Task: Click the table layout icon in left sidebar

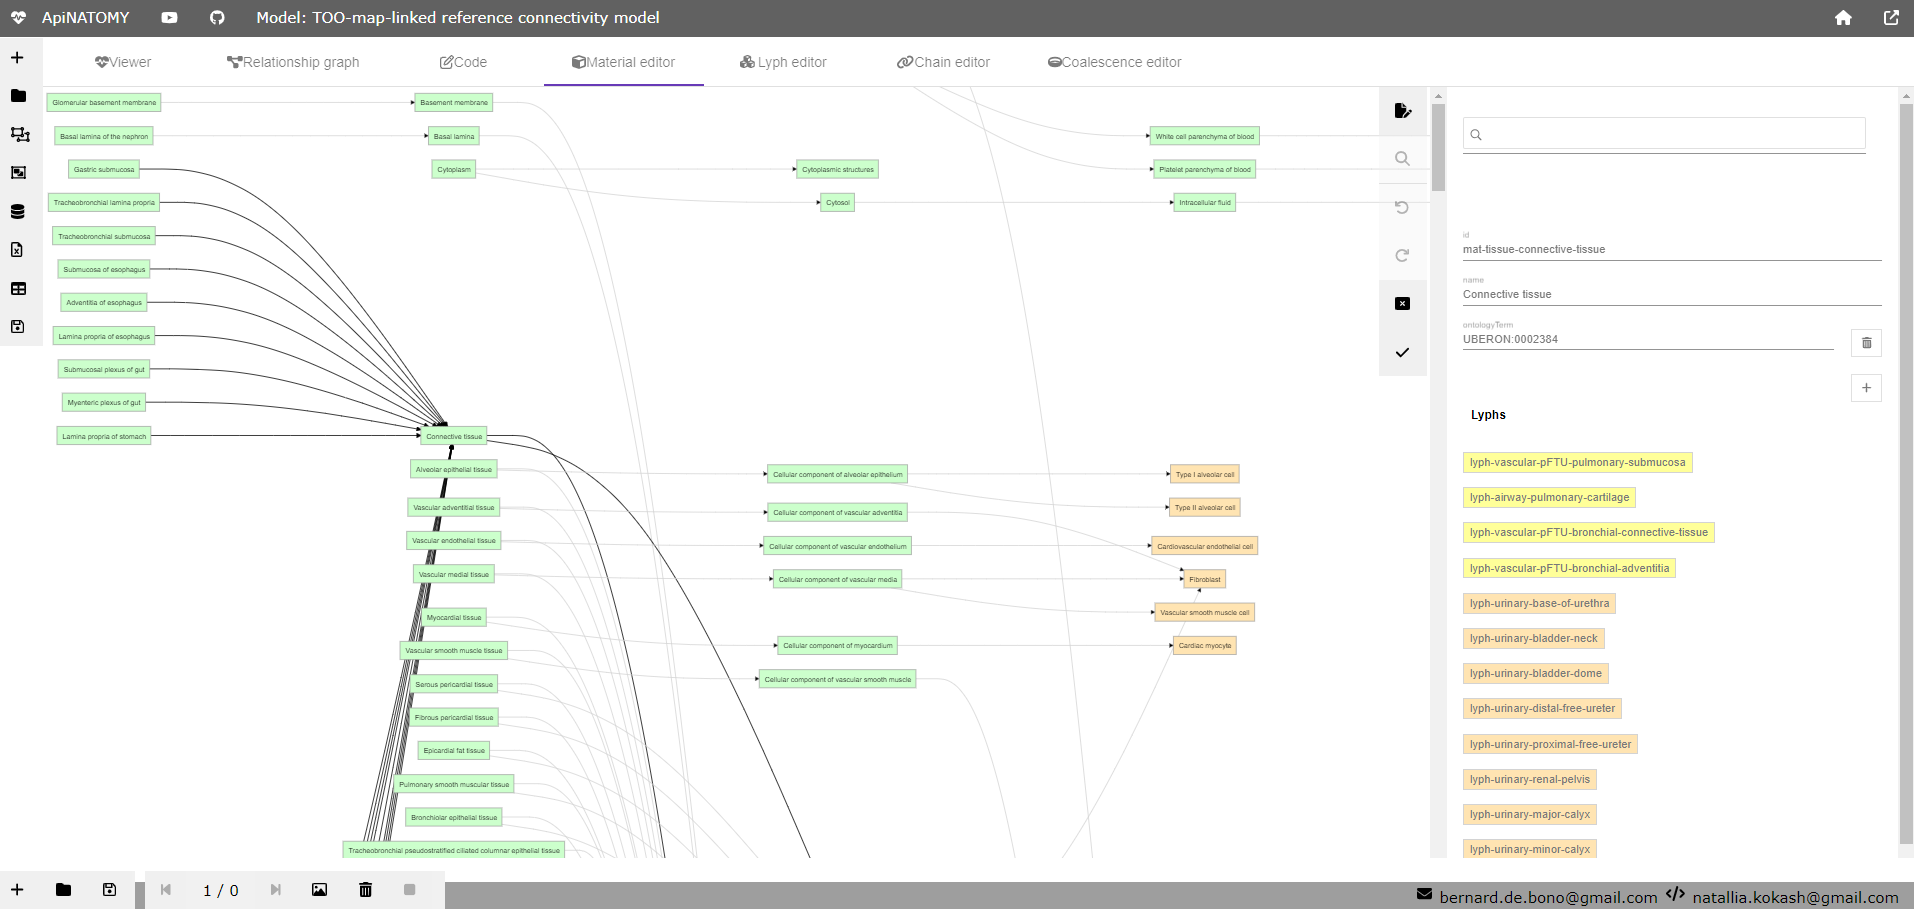Action: coord(18,289)
